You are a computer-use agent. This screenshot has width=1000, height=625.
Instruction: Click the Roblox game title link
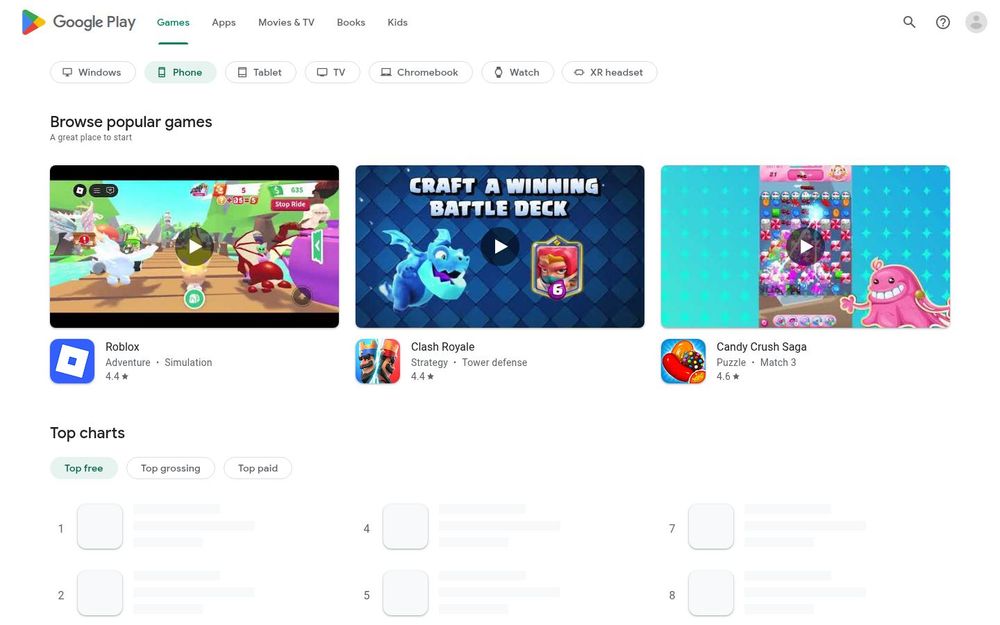click(122, 346)
